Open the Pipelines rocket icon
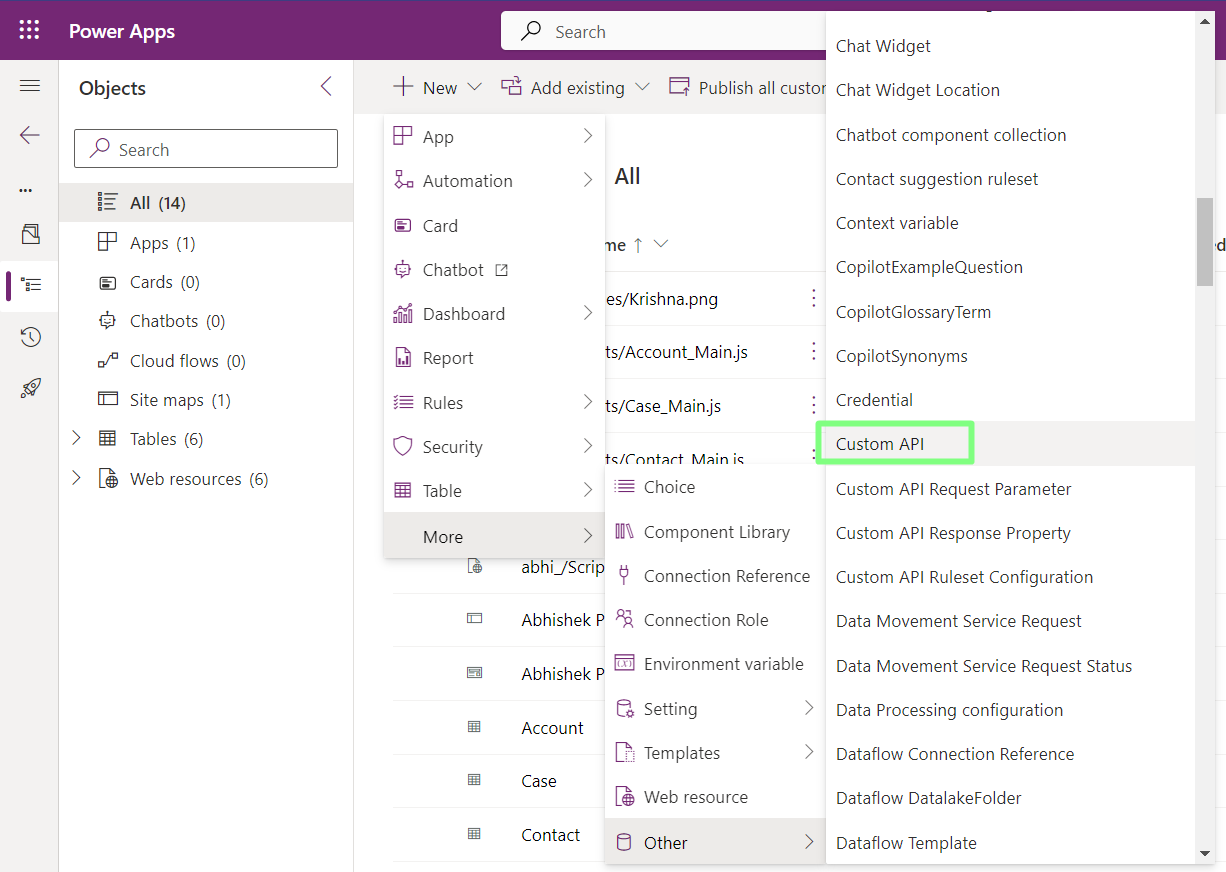 point(31,388)
